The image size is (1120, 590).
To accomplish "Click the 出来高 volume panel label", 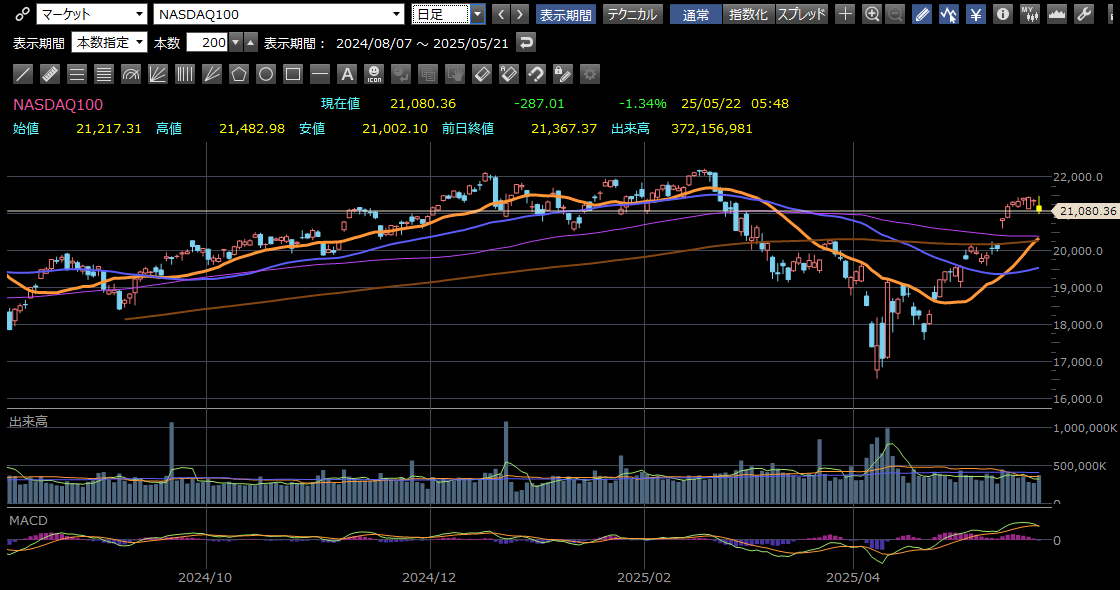I will point(28,421).
